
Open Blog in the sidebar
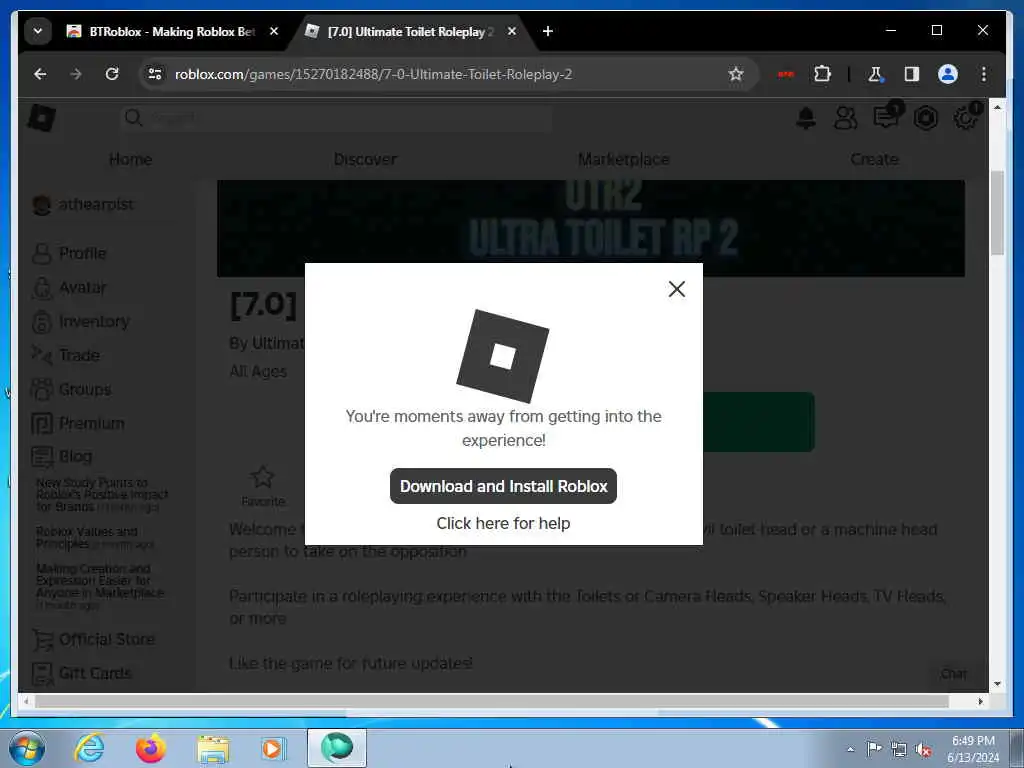point(62,456)
